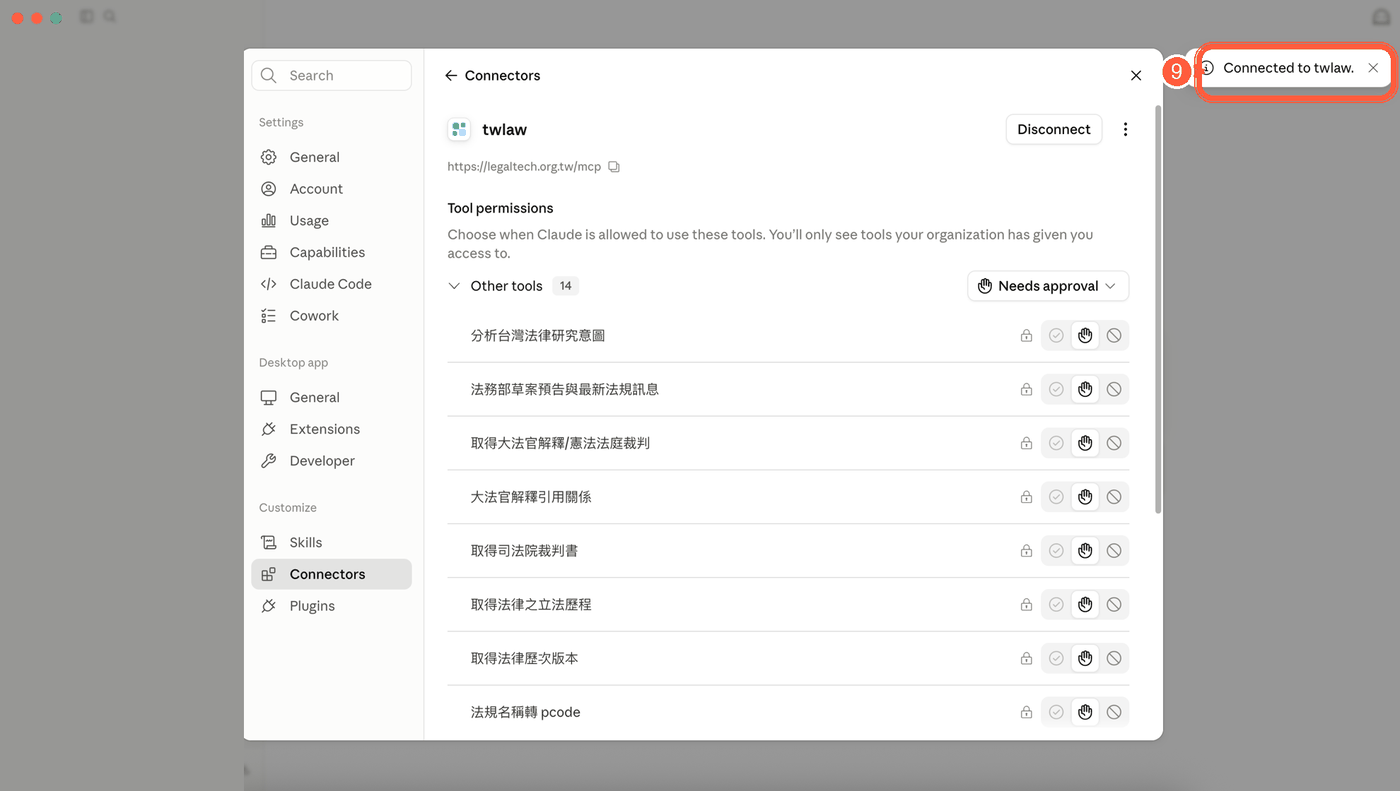Open the Account settings page

click(x=331, y=189)
